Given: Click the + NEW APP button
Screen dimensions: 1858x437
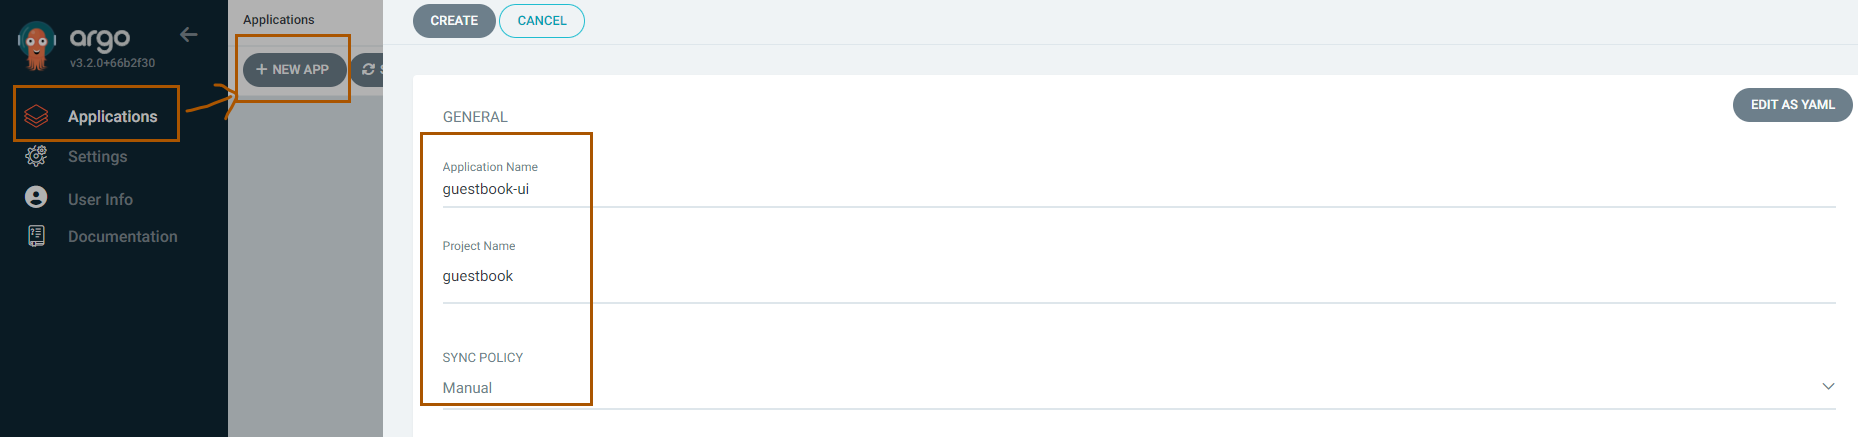Looking at the screenshot, I should pyautogui.click(x=293, y=70).
